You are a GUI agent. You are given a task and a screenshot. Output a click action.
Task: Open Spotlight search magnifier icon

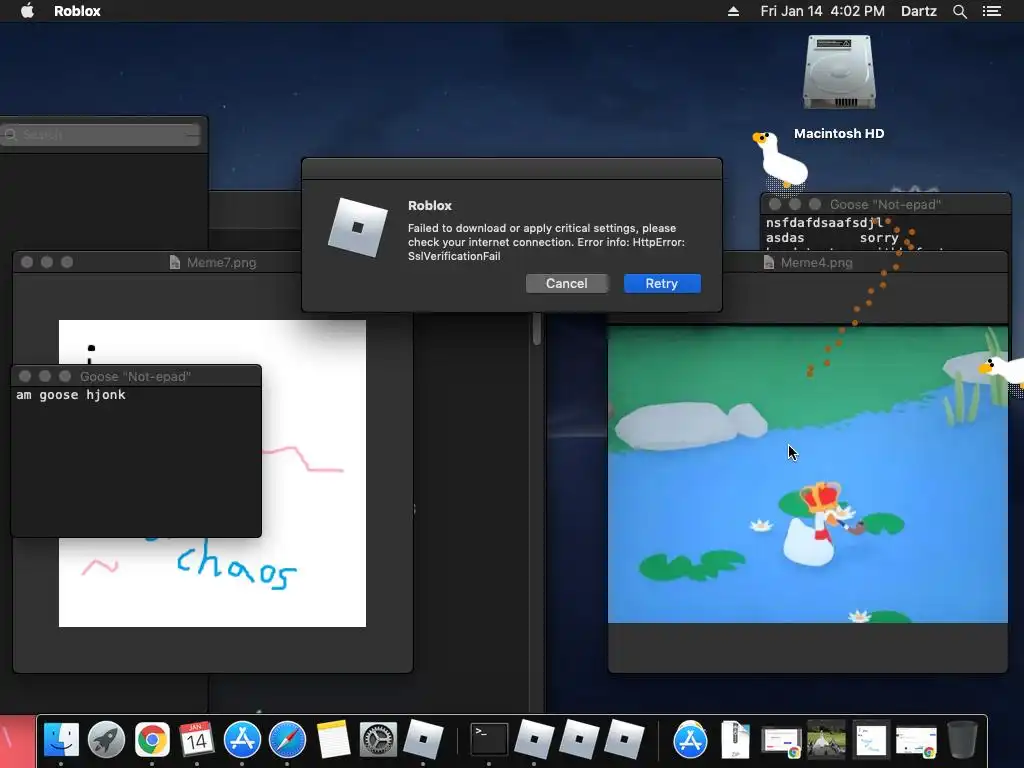[959, 11]
